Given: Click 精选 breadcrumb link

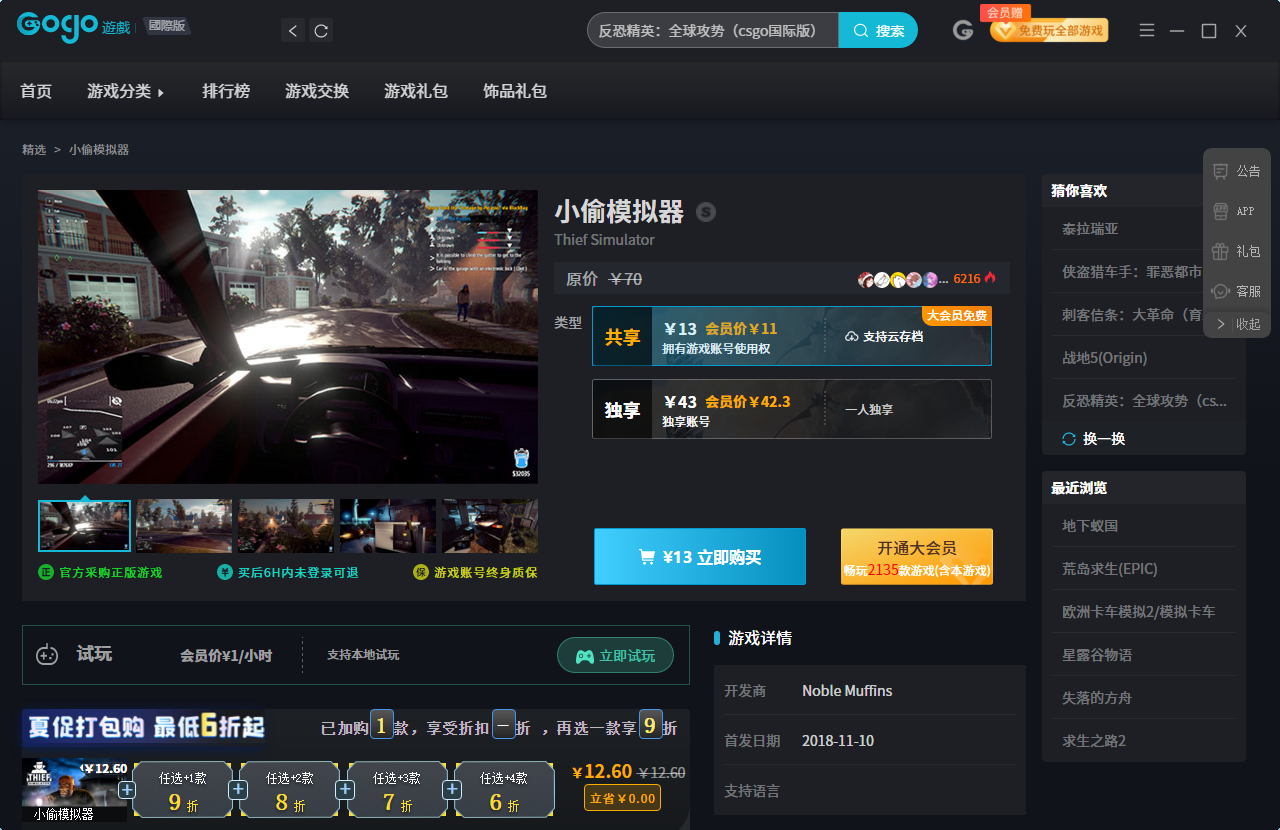Looking at the screenshot, I should [x=34, y=149].
